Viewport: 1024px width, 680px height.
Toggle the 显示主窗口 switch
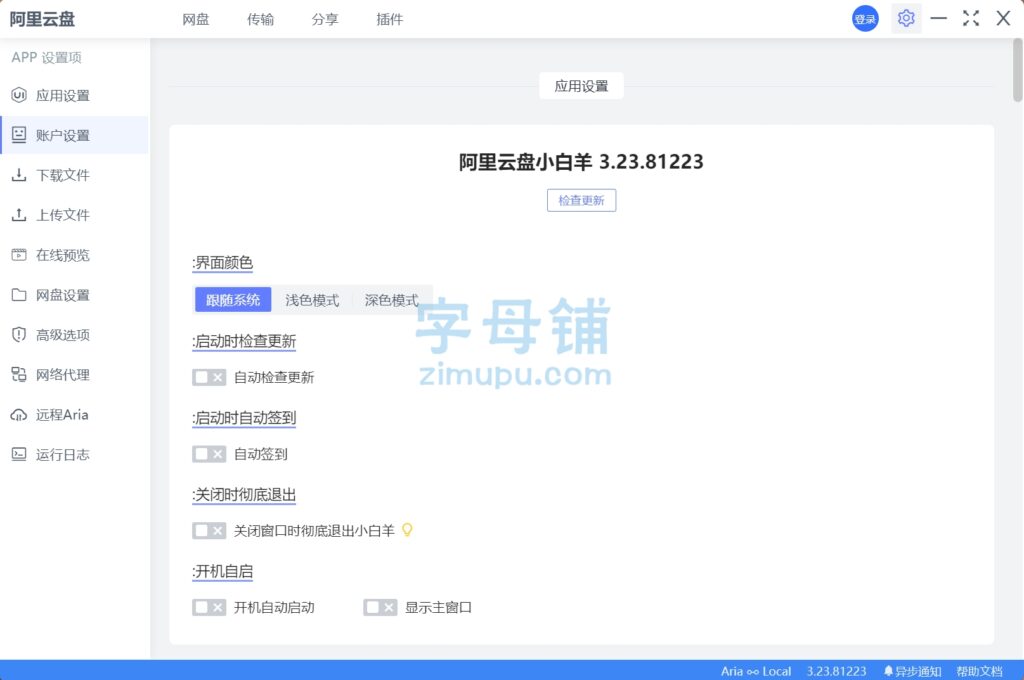(x=380, y=607)
